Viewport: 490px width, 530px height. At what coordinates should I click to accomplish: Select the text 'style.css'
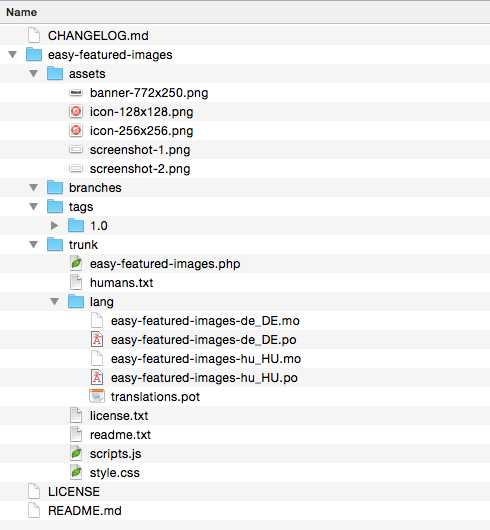point(115,473)
